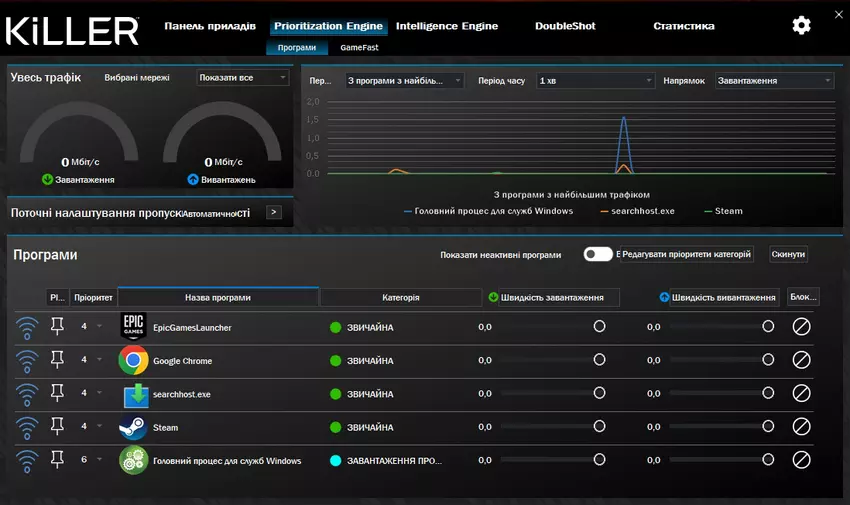Toggle Показати неактивні програми switch
This screenshot has height=505, width=850.
[x=598, y=254]
